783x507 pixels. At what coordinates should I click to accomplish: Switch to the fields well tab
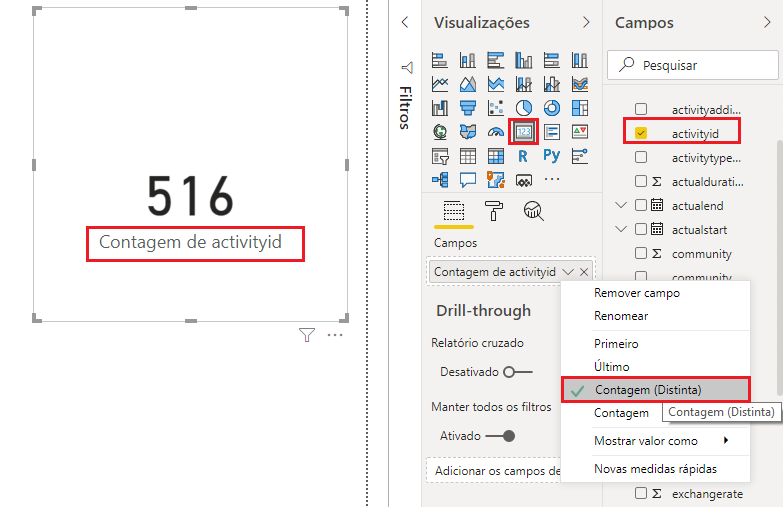pyautogui.click(x=453, y=211)
